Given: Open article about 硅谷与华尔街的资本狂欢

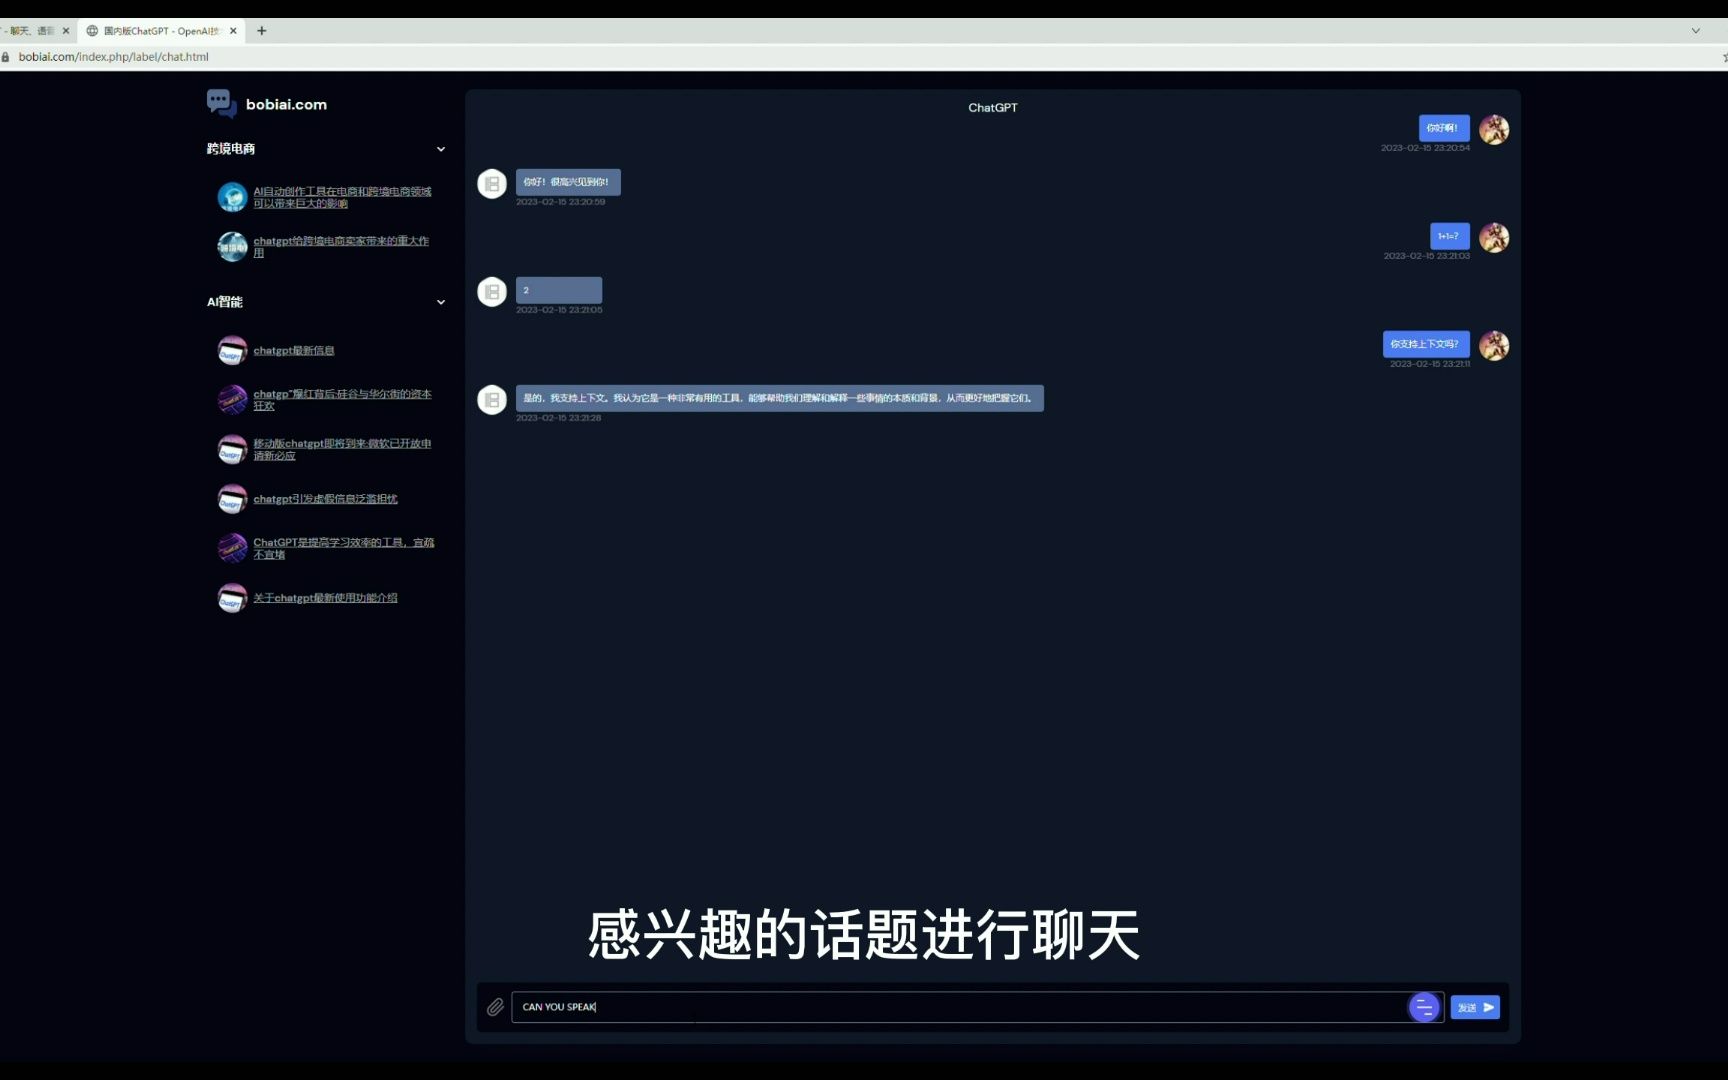Looking at the screenshot, I should 342,400.
